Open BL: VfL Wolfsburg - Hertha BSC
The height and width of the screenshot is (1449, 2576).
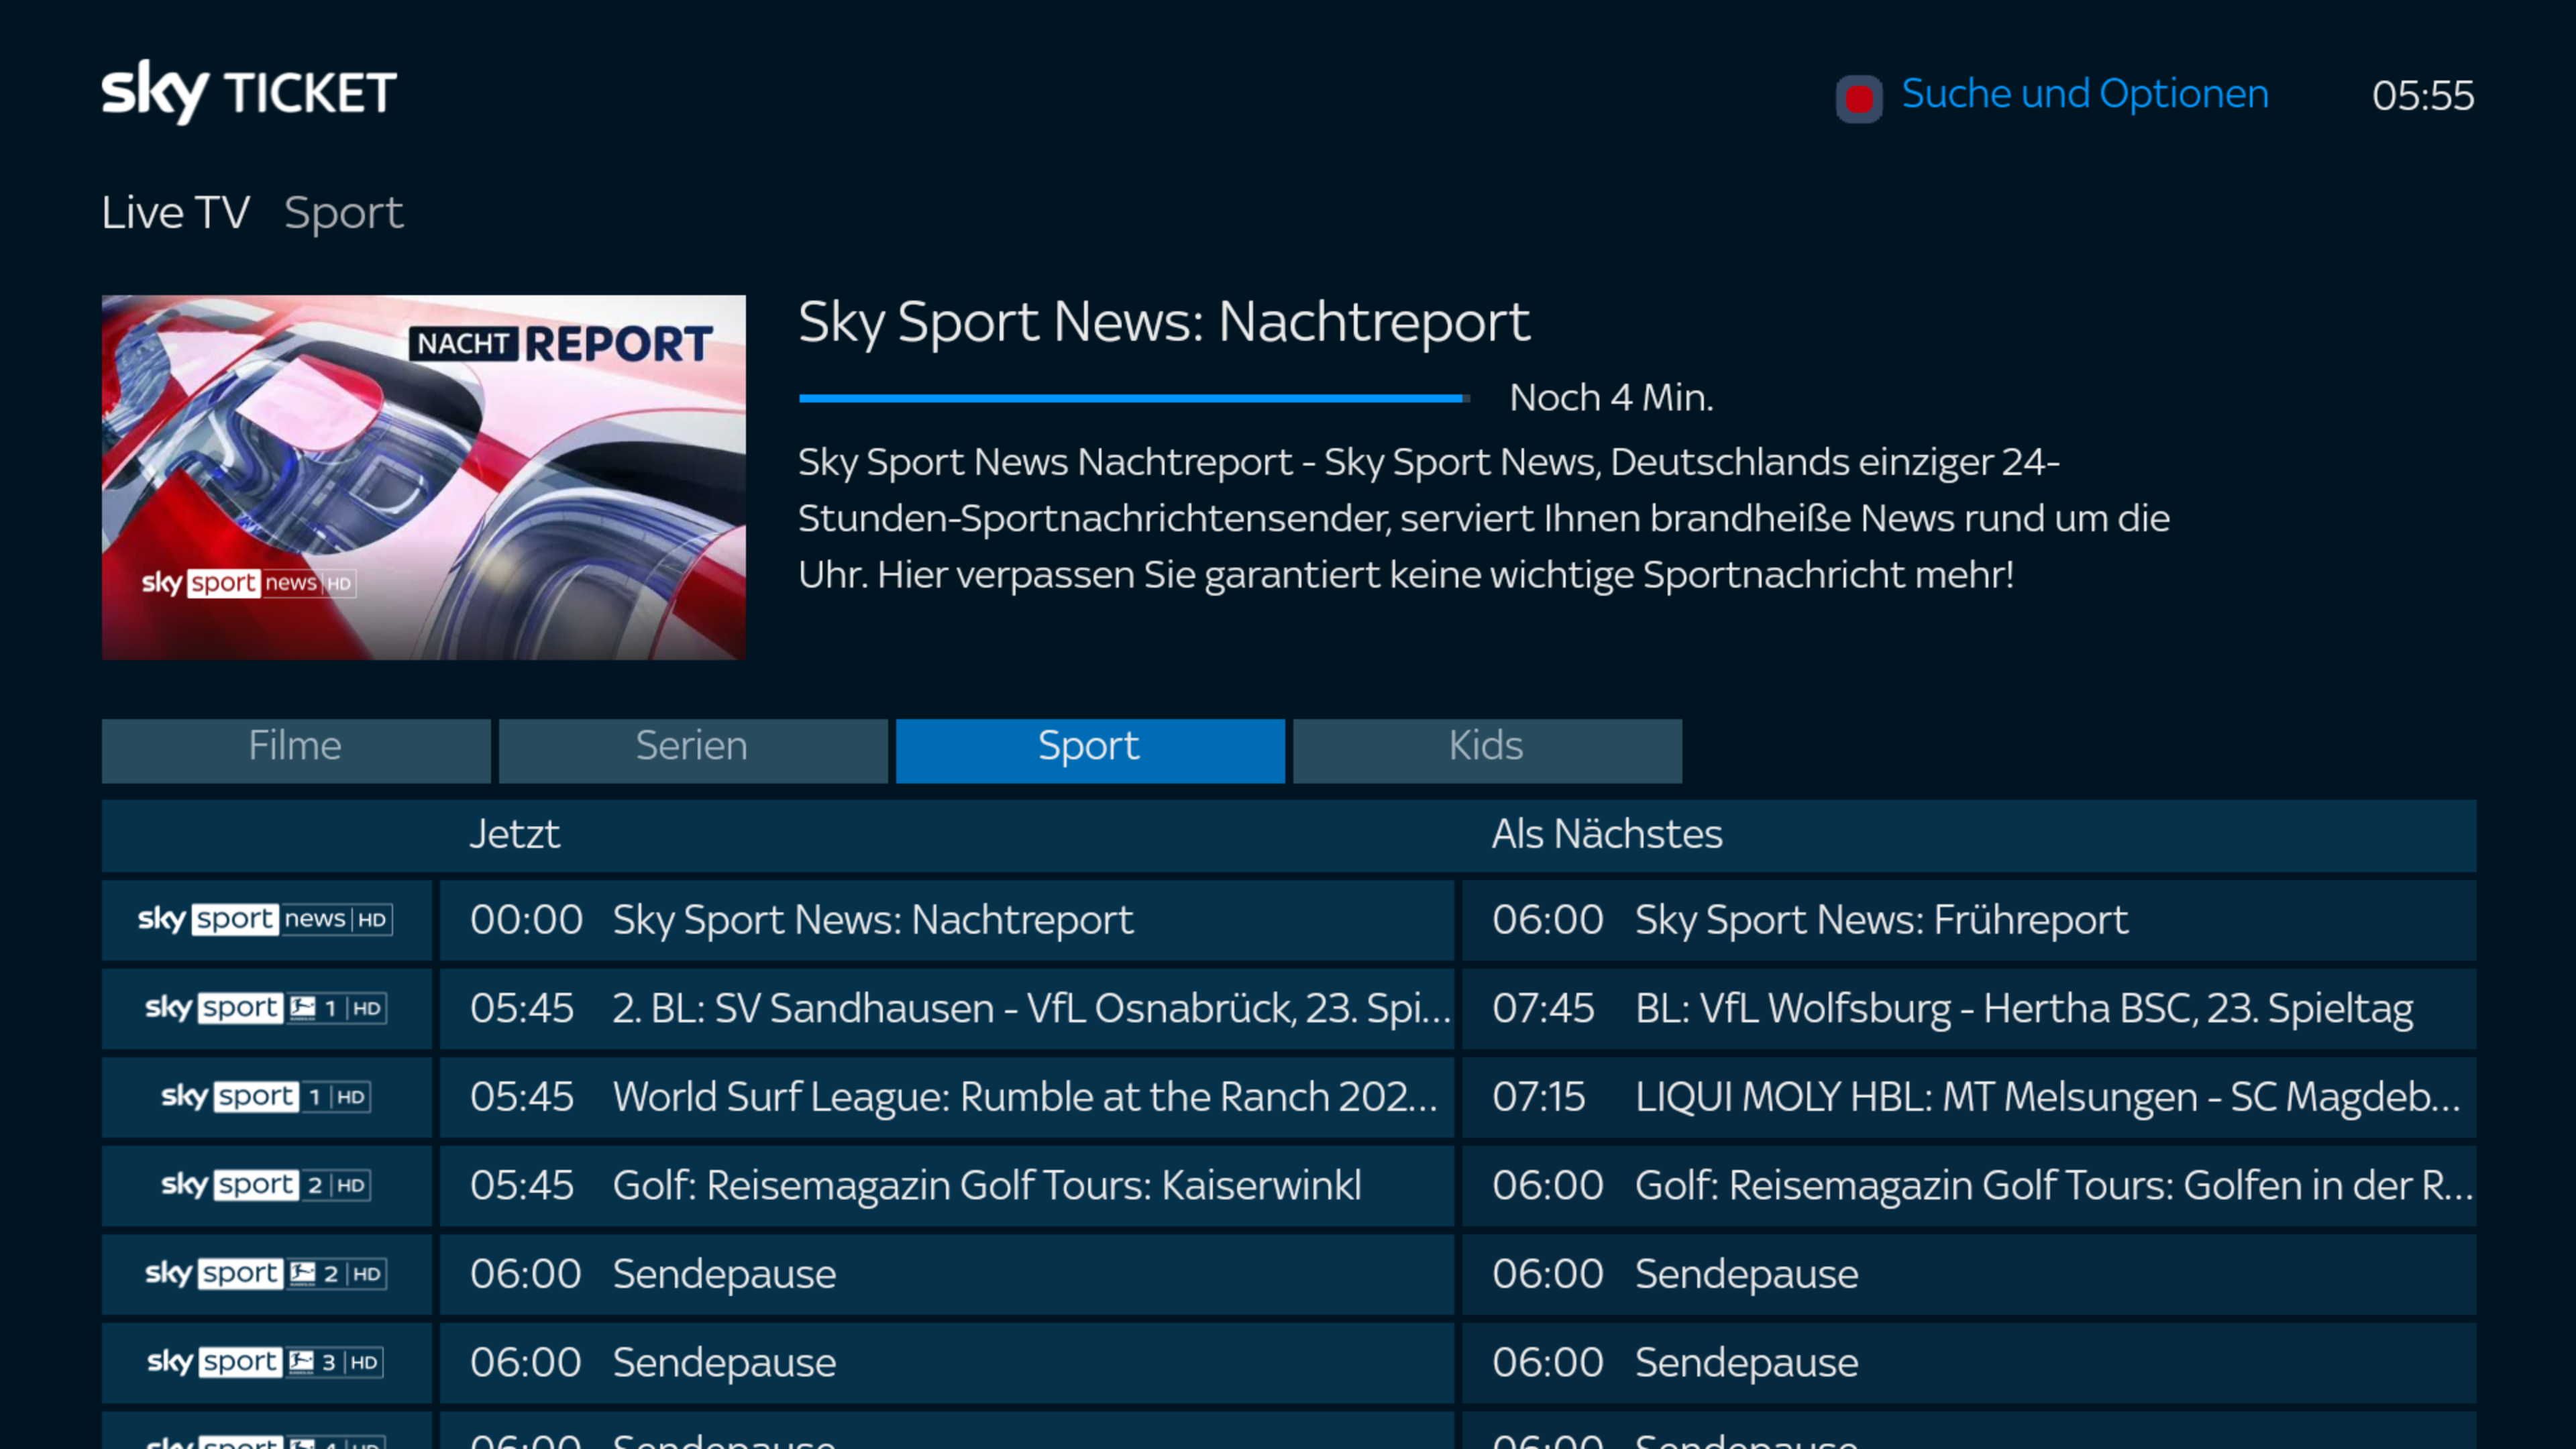click(x=1969, y=1008)
